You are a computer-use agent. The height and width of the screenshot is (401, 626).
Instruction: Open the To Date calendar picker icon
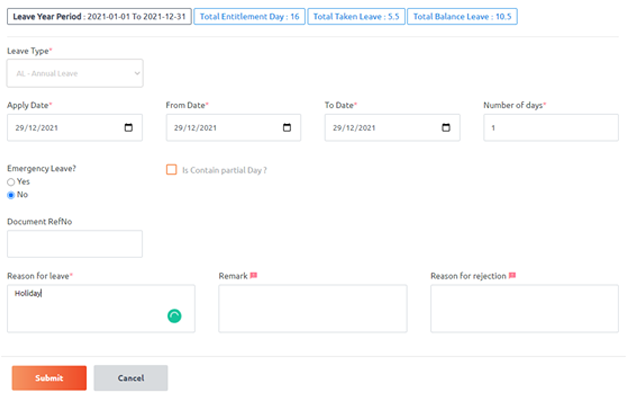tap(446, 128)
